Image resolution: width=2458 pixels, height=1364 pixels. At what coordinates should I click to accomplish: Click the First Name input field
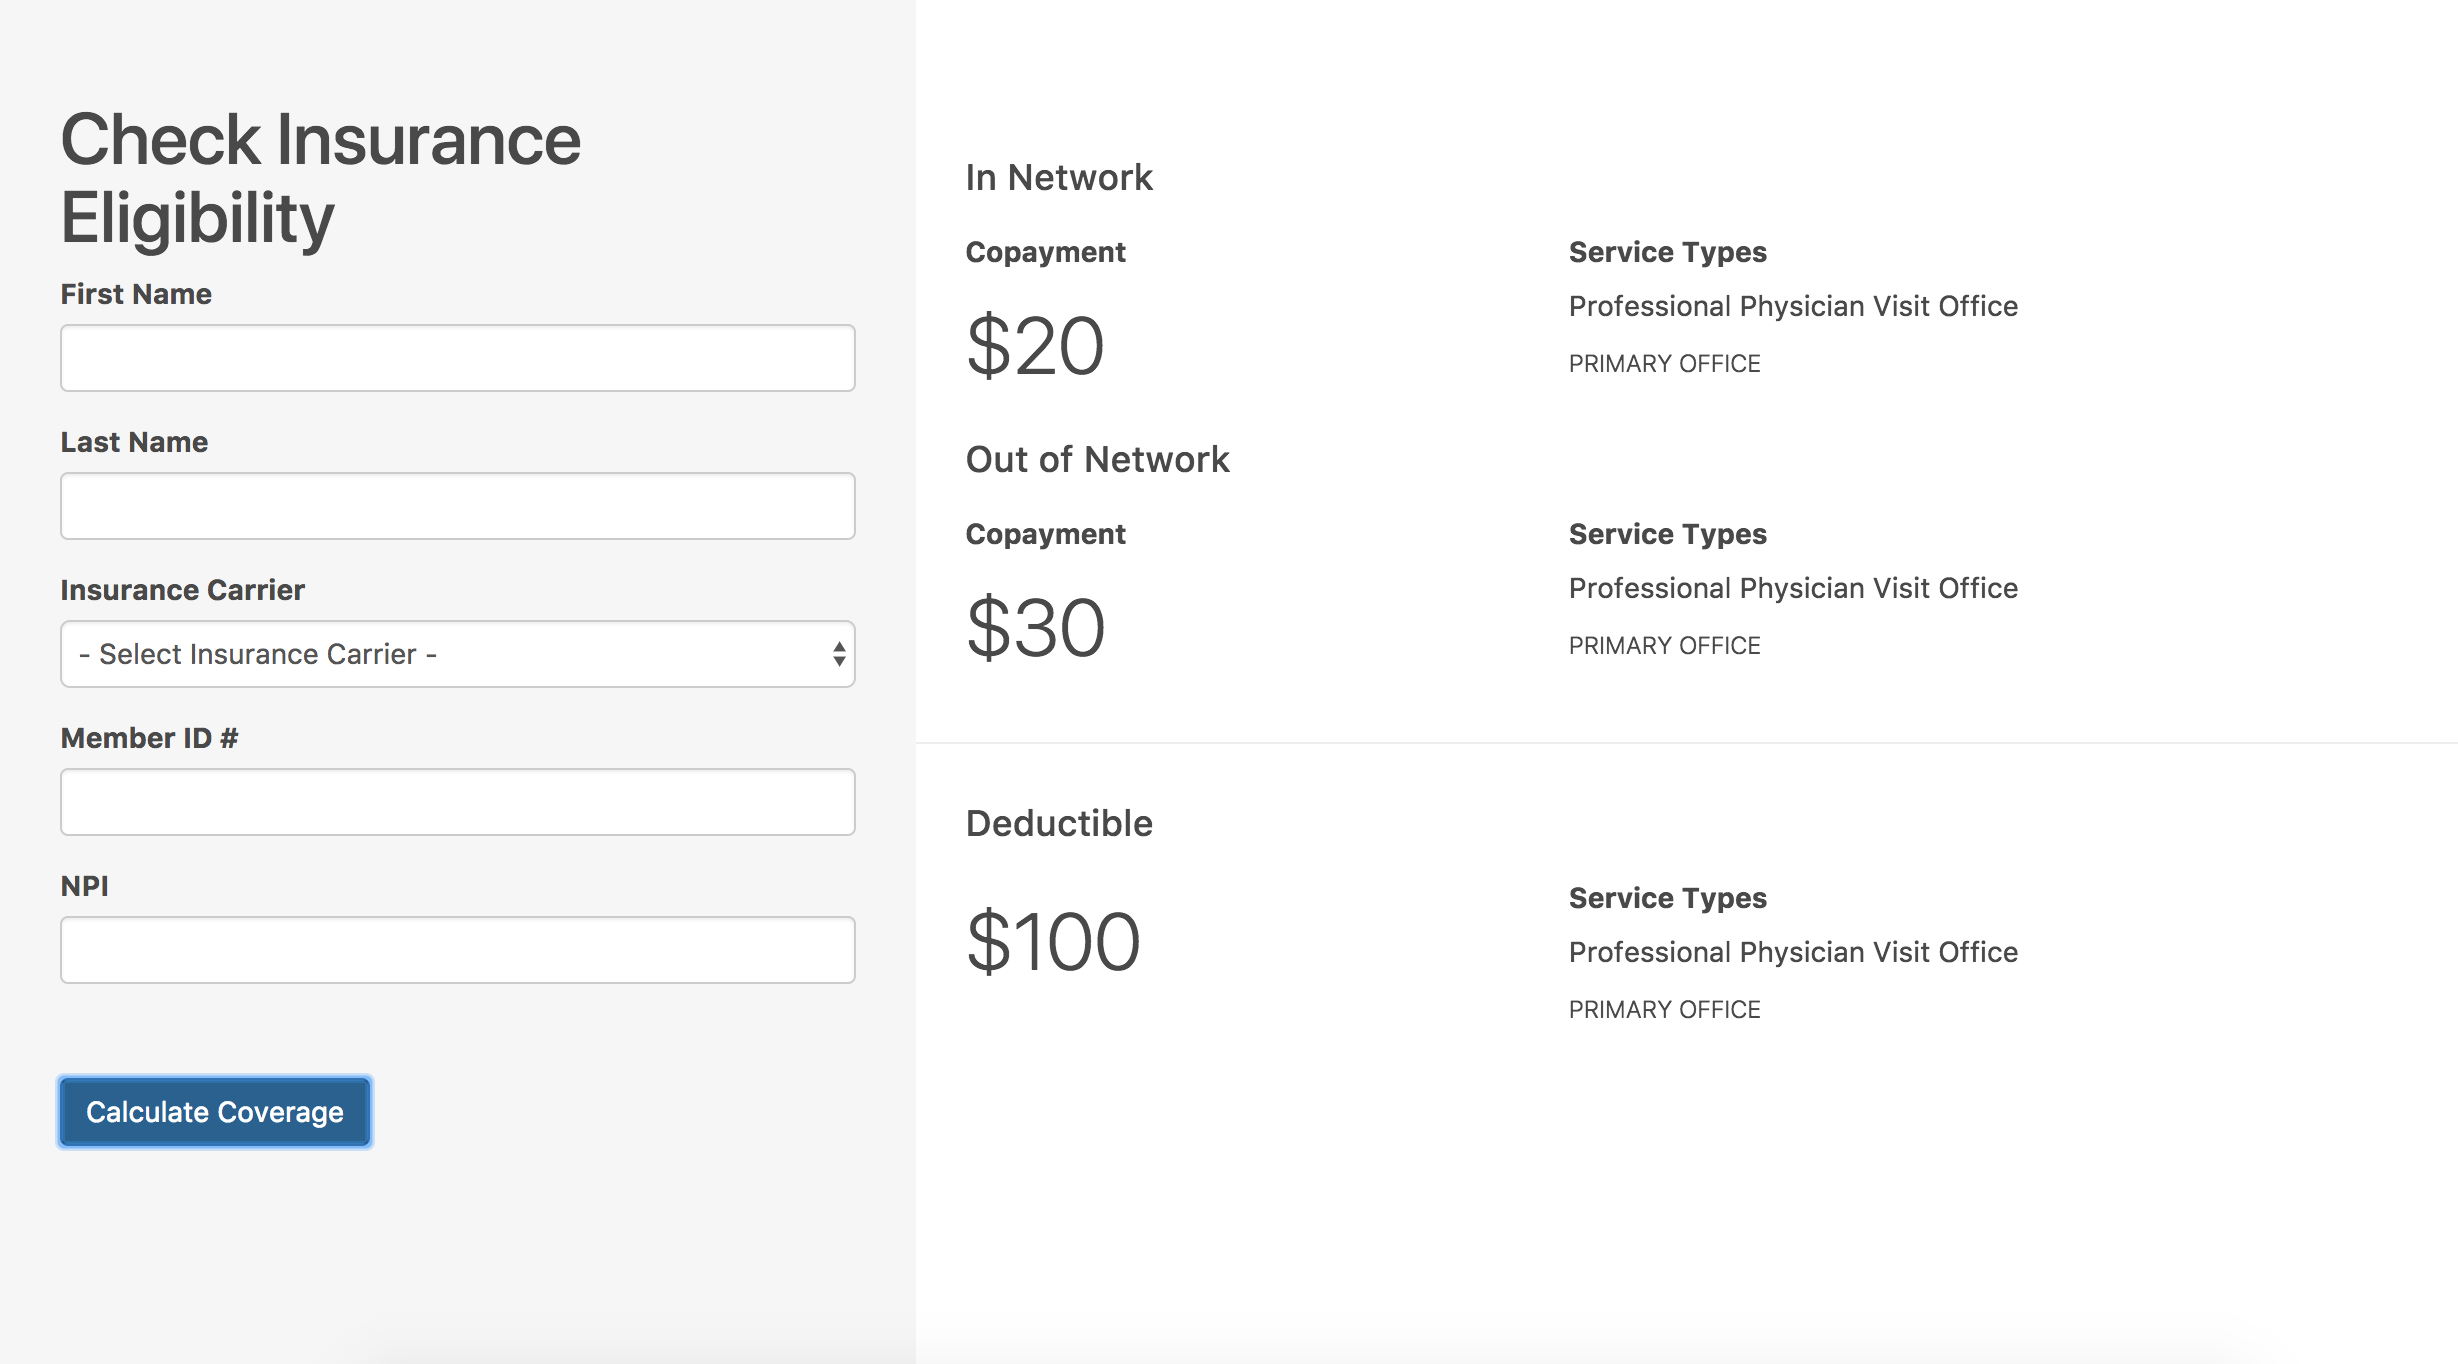pos(457,358)
